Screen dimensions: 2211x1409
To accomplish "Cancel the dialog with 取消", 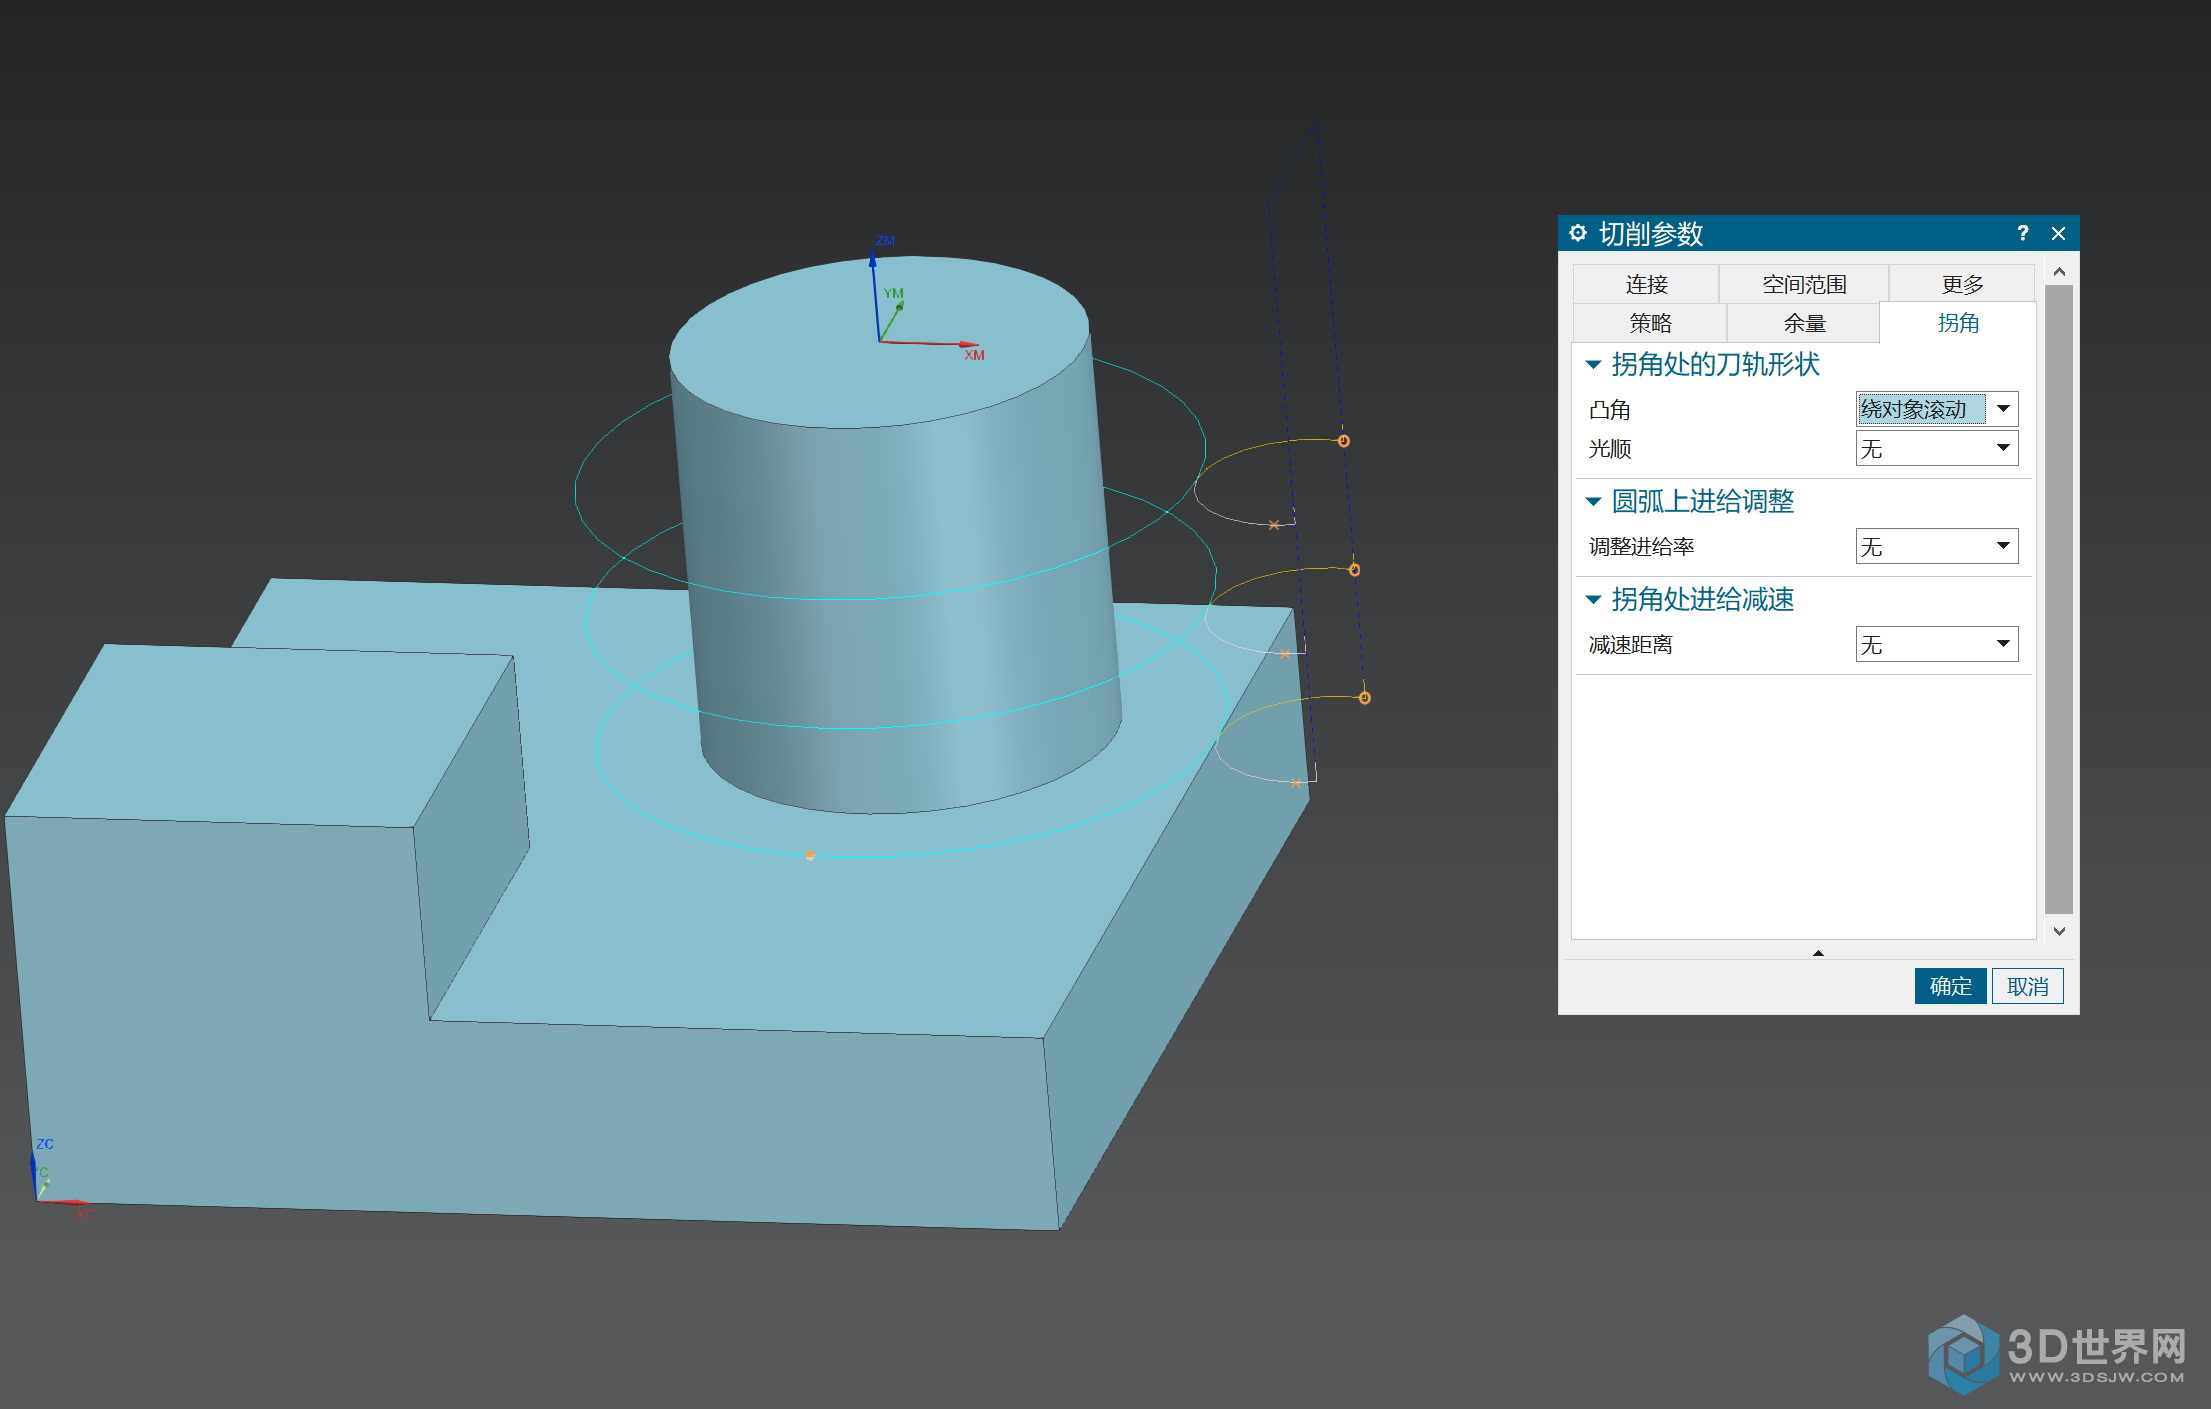I will [x=2027, y=986].
